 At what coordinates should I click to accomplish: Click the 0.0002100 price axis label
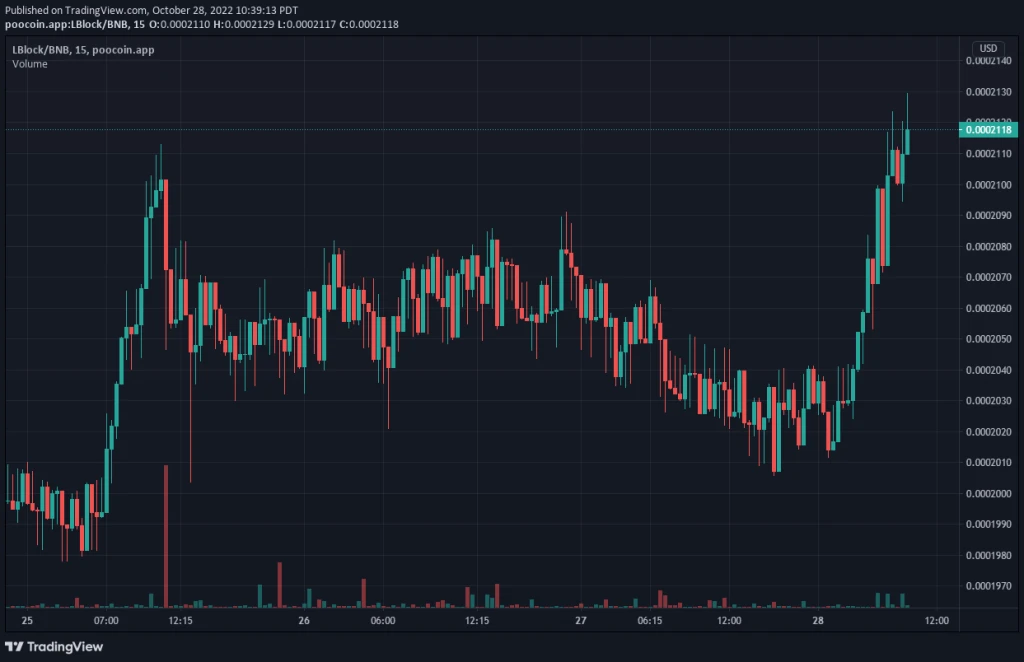(x=988, y=185)
